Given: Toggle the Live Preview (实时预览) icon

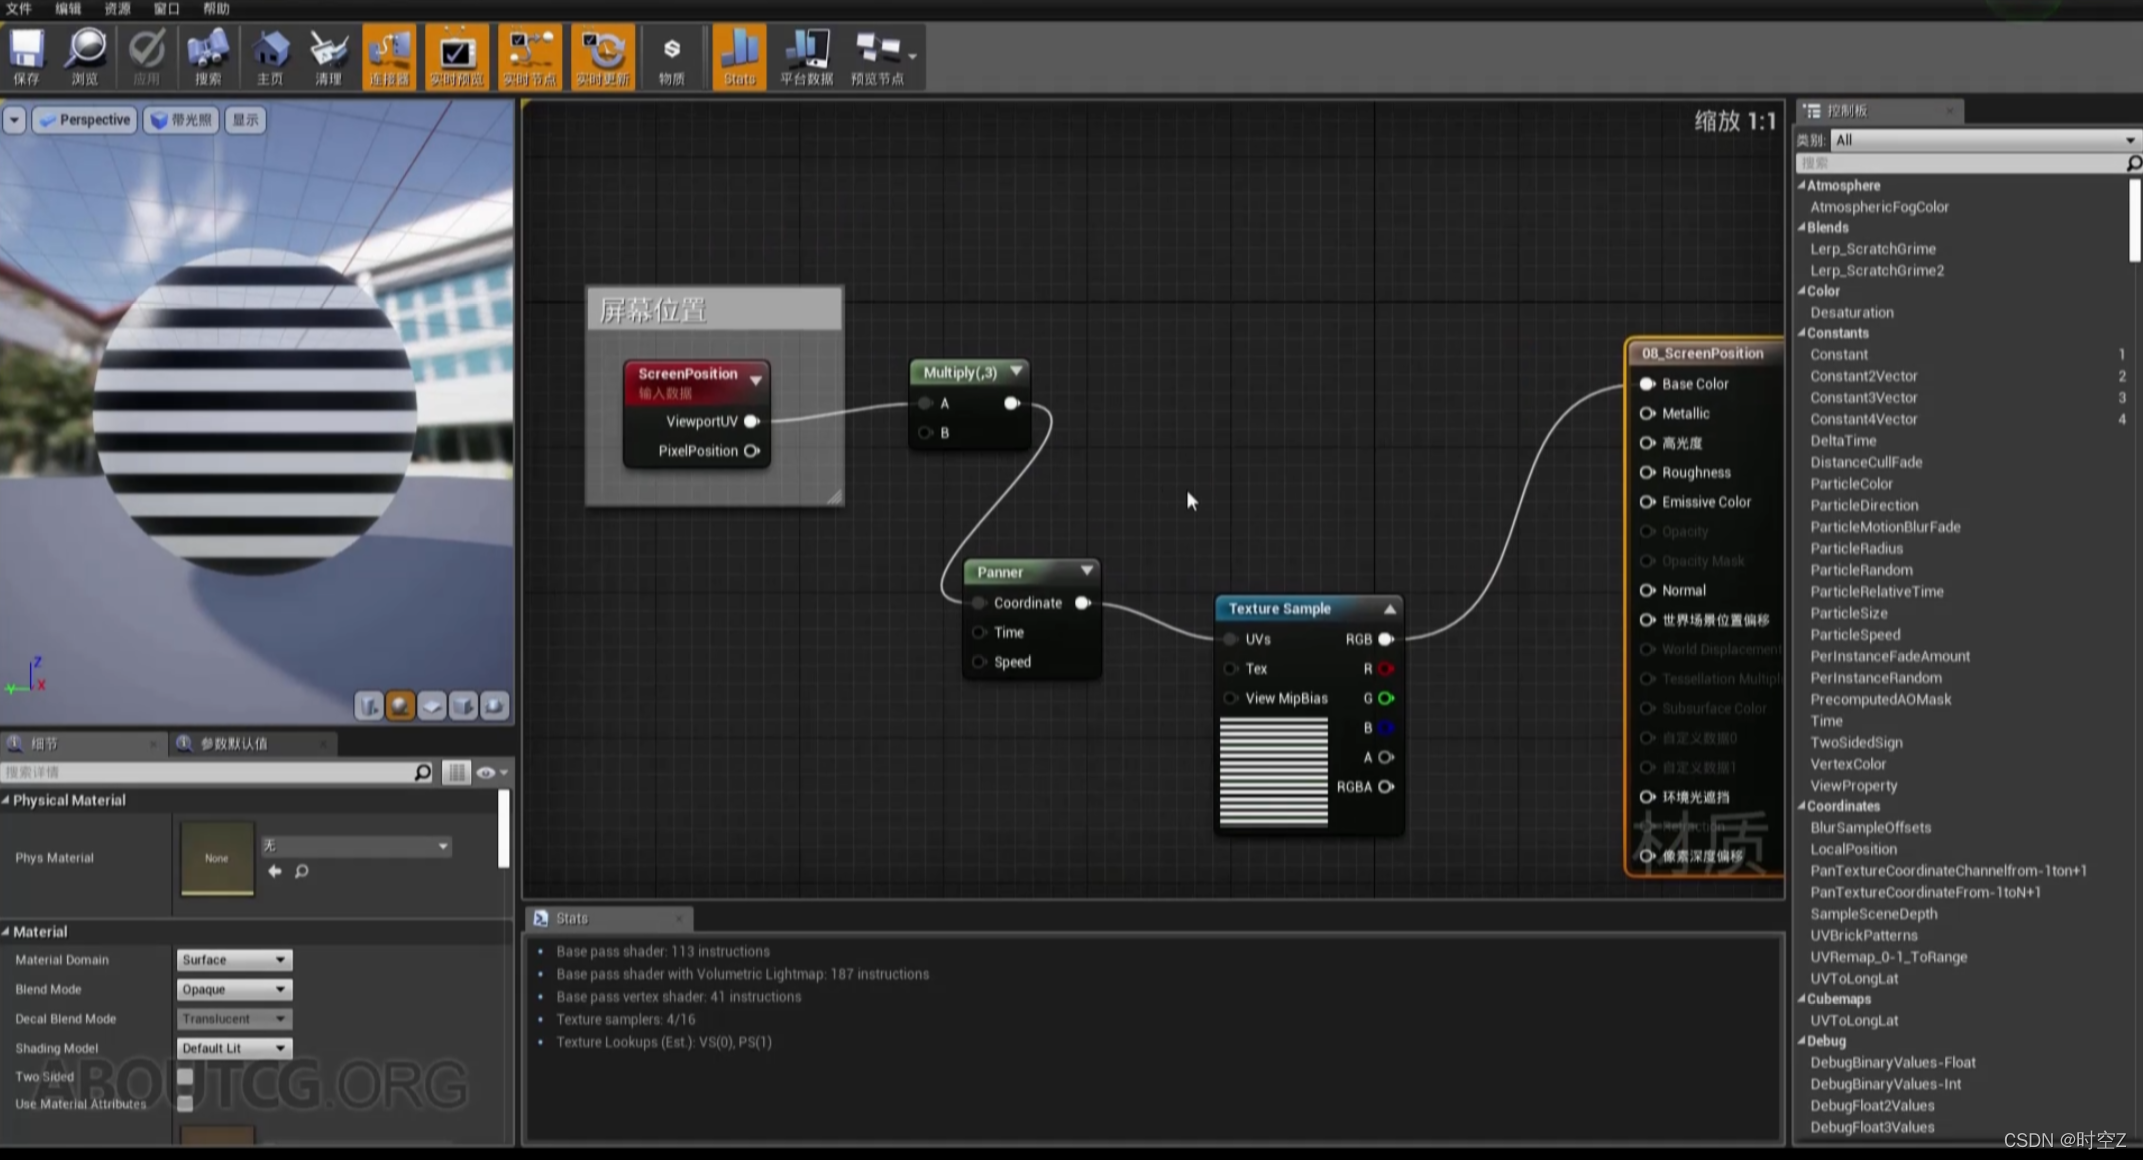Looking at the screenshot, I should click(x=456, y=56).
